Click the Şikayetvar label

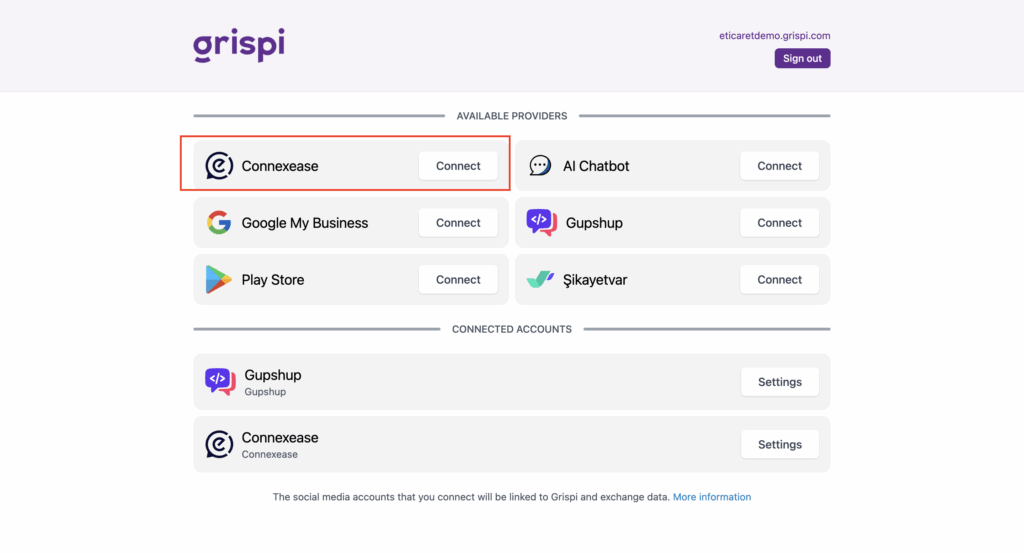tap(595, 279)
